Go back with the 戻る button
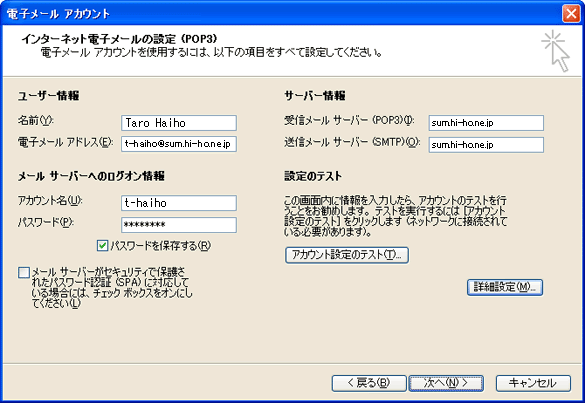 click(369, 383)
